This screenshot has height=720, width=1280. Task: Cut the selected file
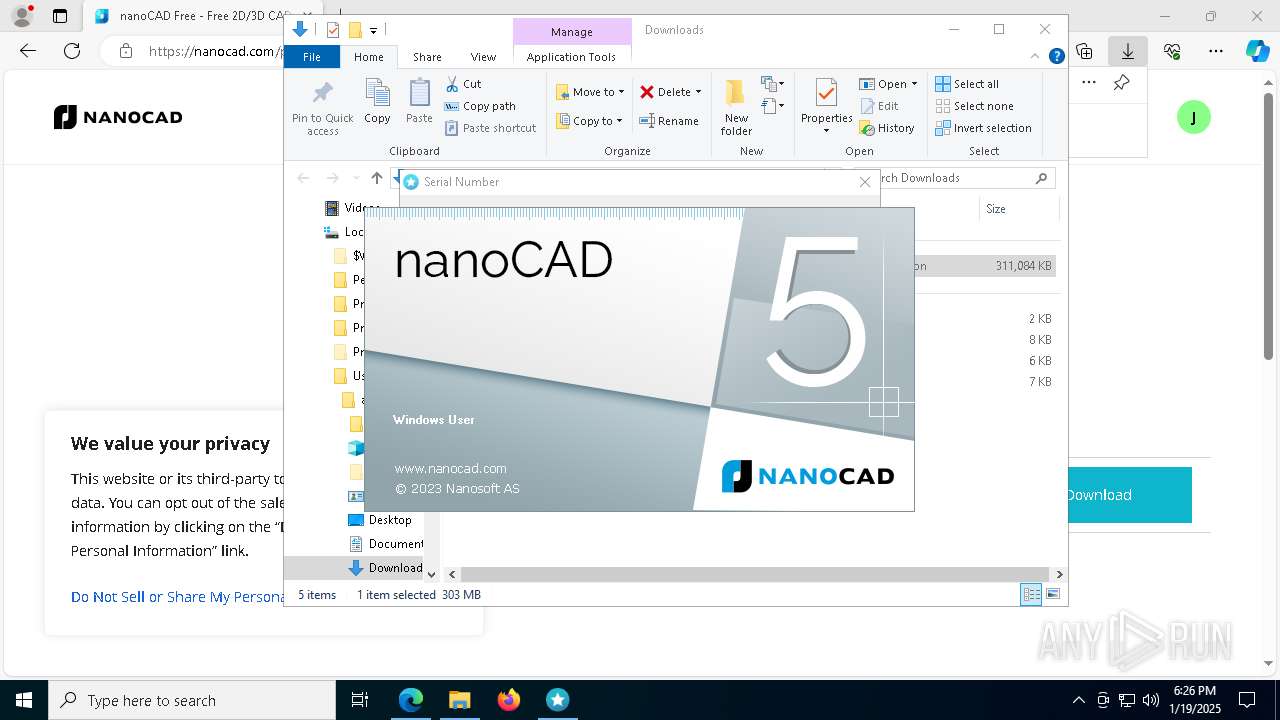[463, 84]
